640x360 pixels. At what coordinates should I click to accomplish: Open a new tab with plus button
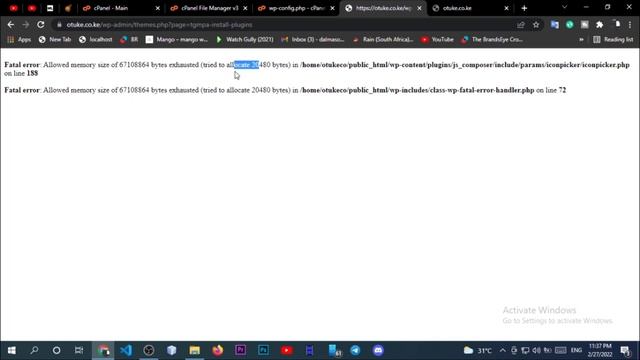click(x=524, y=8)
